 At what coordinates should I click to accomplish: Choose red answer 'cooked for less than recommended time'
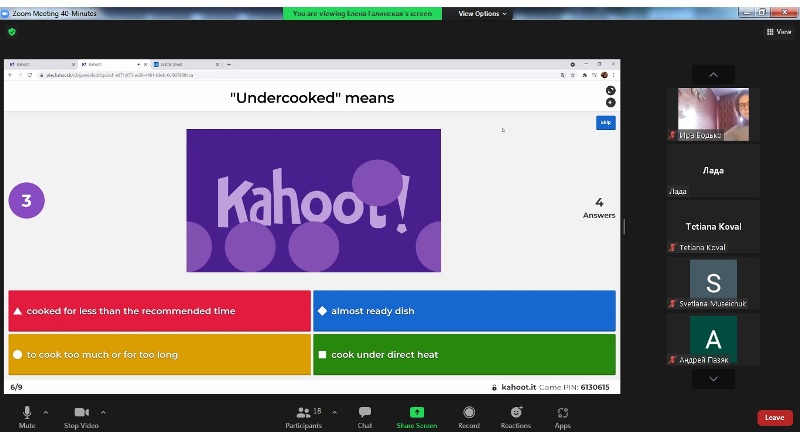pyautogui.click(x=159, y=311)
